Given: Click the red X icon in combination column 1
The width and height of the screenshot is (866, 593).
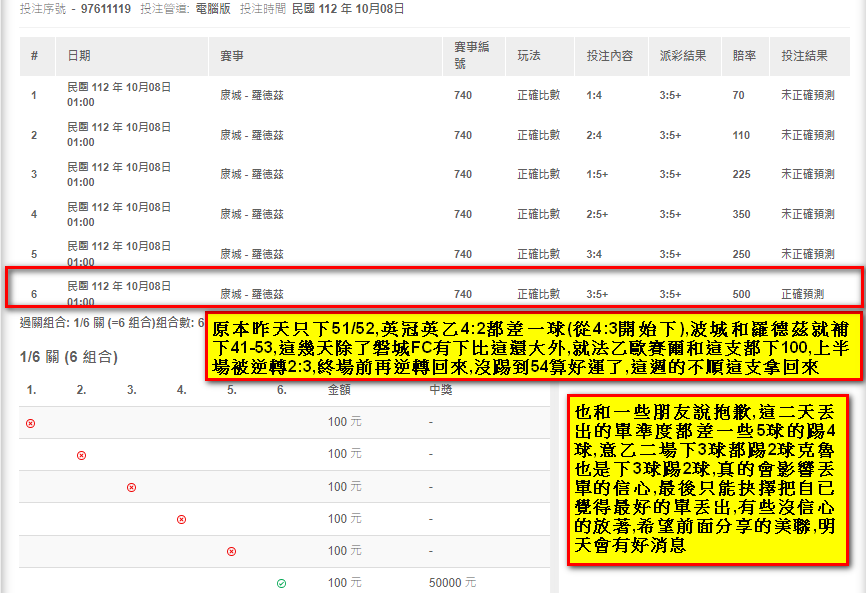Looking at the screenshot, I should click(30, 423).
